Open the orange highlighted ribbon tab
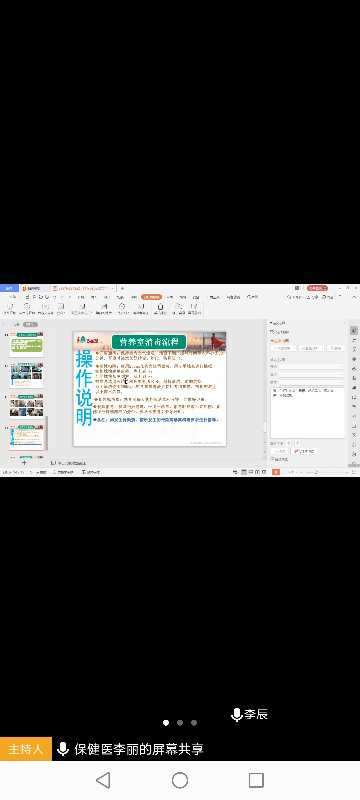The image size is (360, 800). (x=151, y=297)
